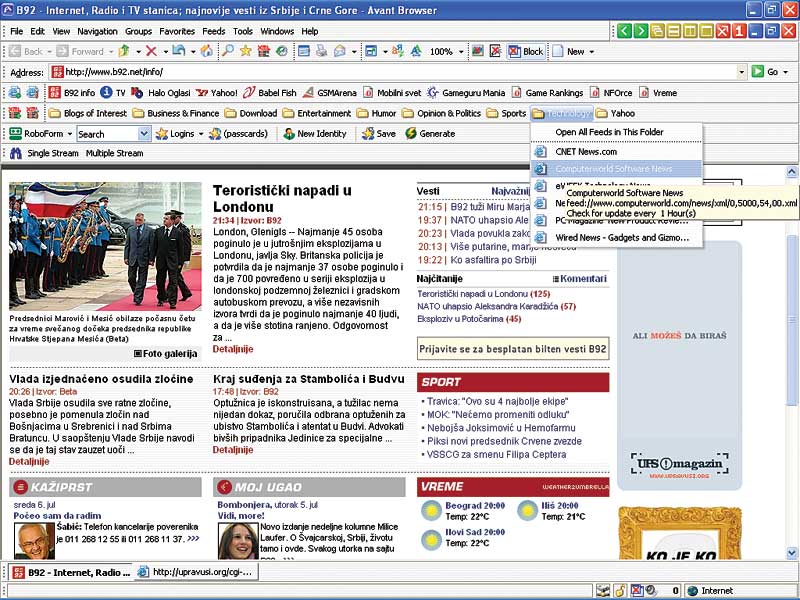
Task: Click the New Identity RoboForm icon
Action: (289, 134)
